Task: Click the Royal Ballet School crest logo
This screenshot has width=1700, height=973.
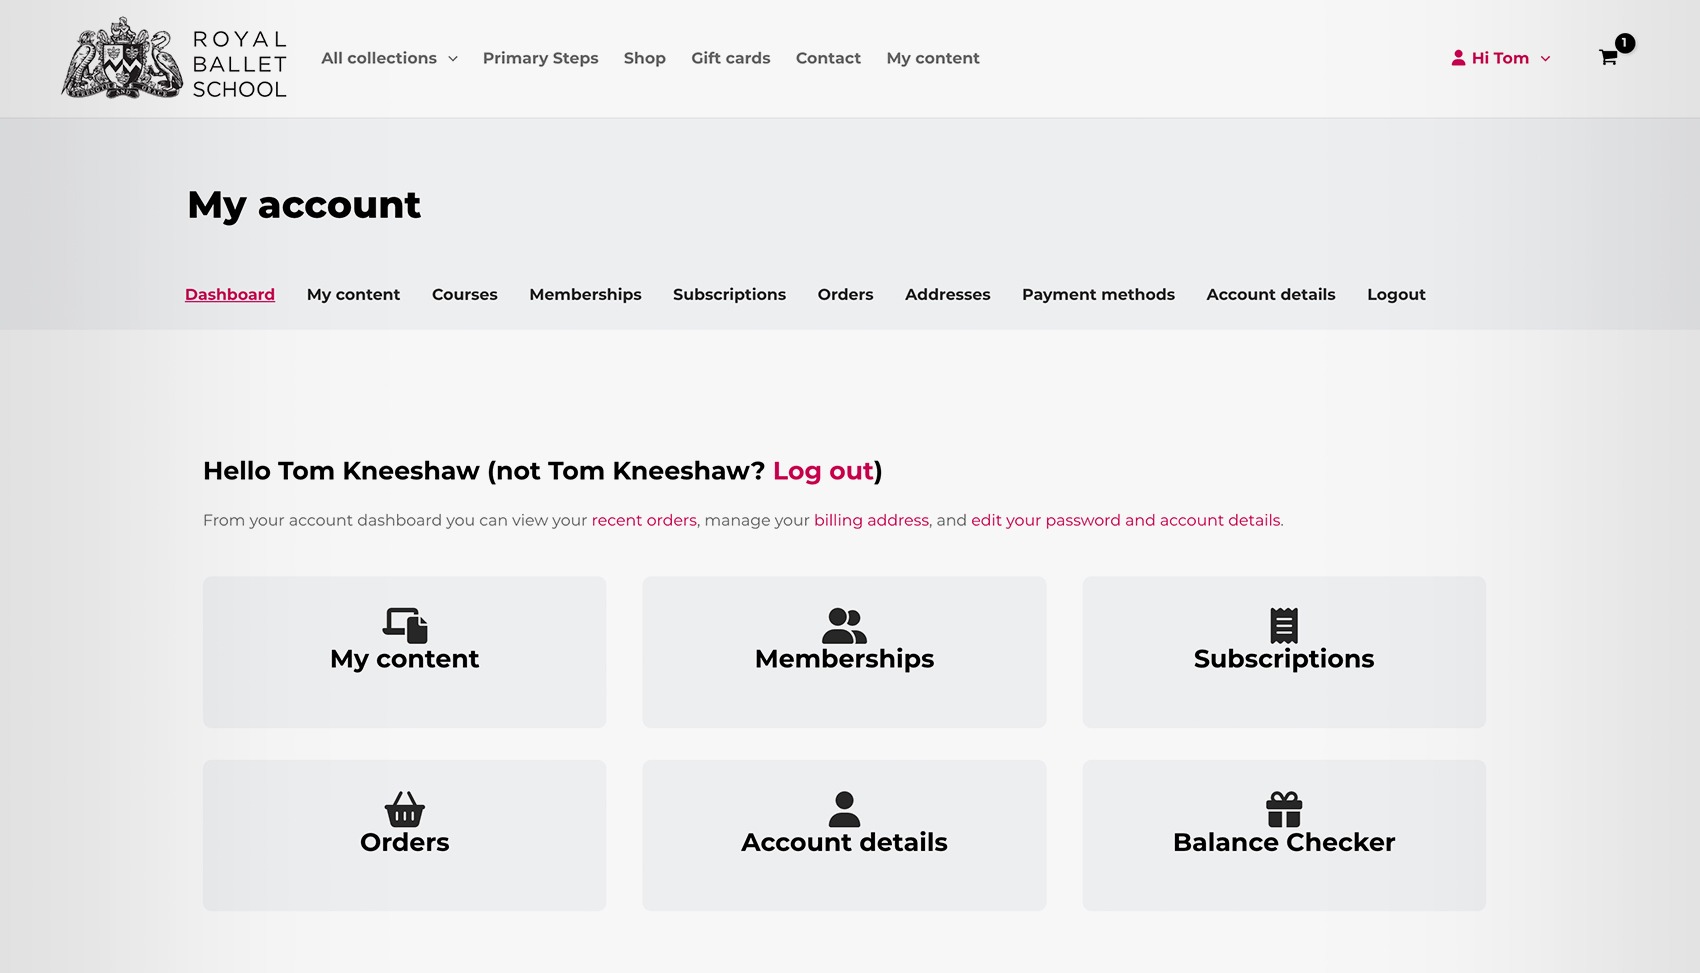Action: [x=122, y=59]
